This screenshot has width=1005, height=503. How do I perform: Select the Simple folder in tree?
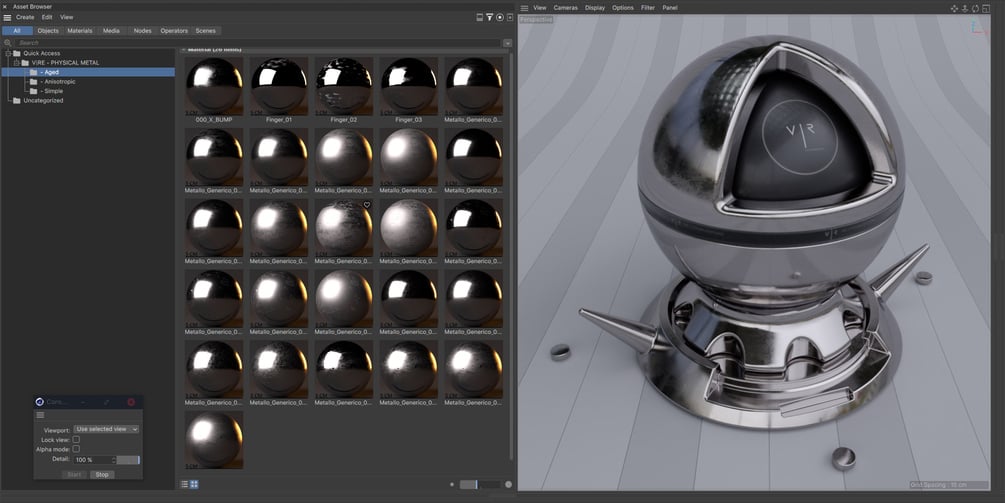tap(52, 91)
